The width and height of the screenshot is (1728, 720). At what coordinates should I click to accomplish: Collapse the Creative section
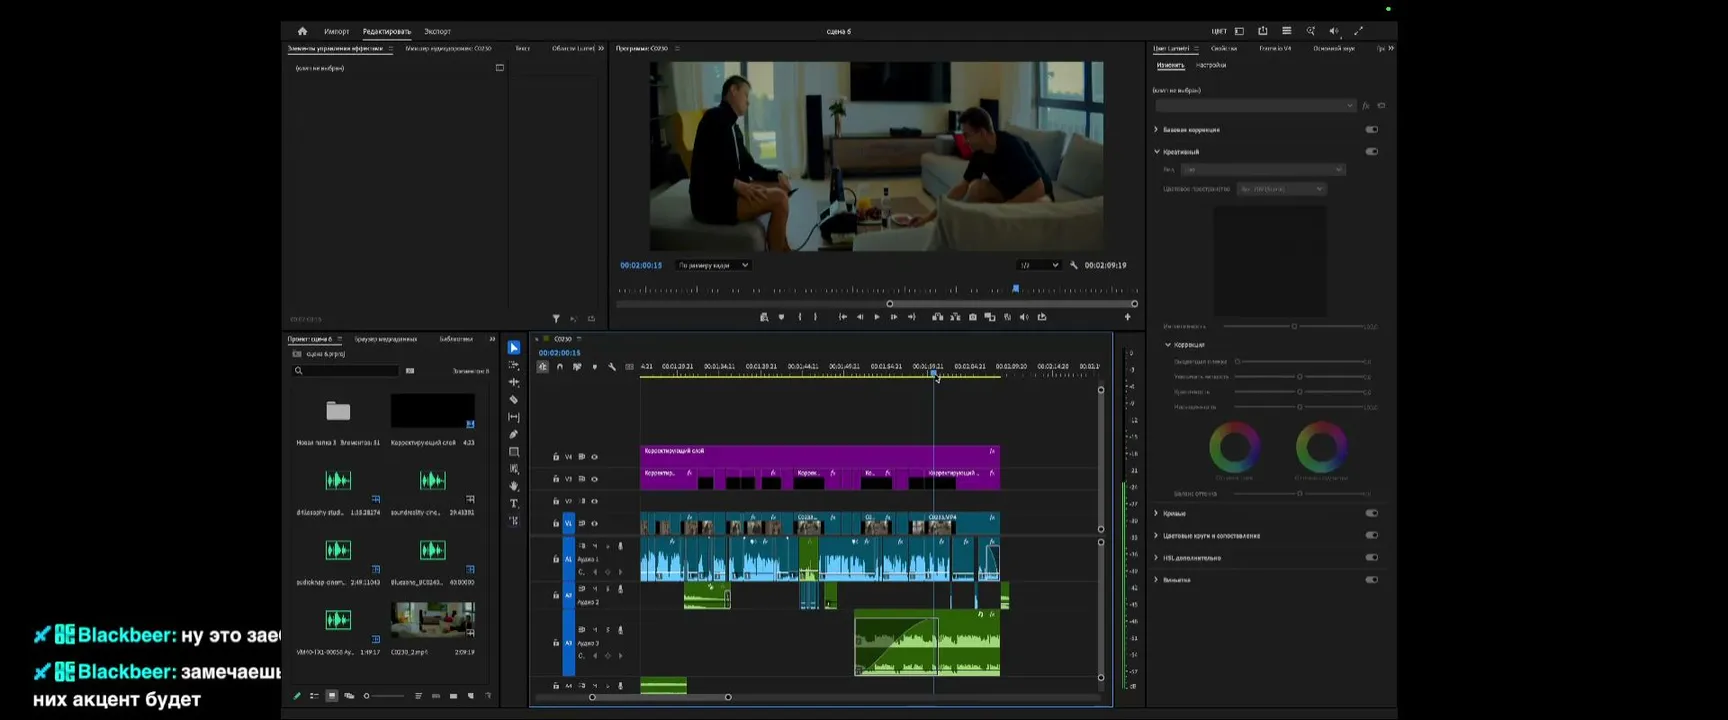coord(1157,152)
